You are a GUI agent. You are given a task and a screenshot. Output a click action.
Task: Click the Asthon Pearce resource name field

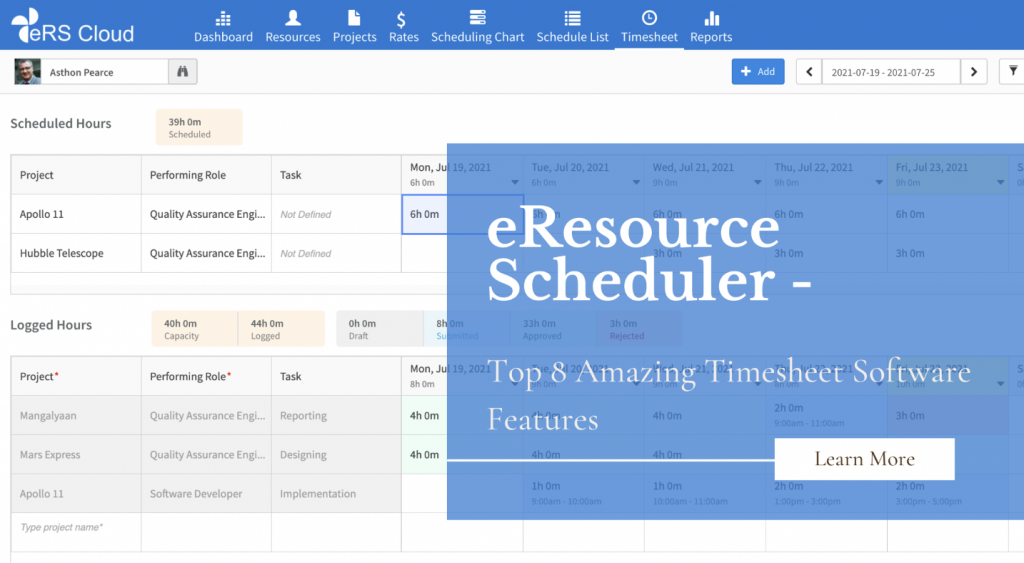(104, 72)
